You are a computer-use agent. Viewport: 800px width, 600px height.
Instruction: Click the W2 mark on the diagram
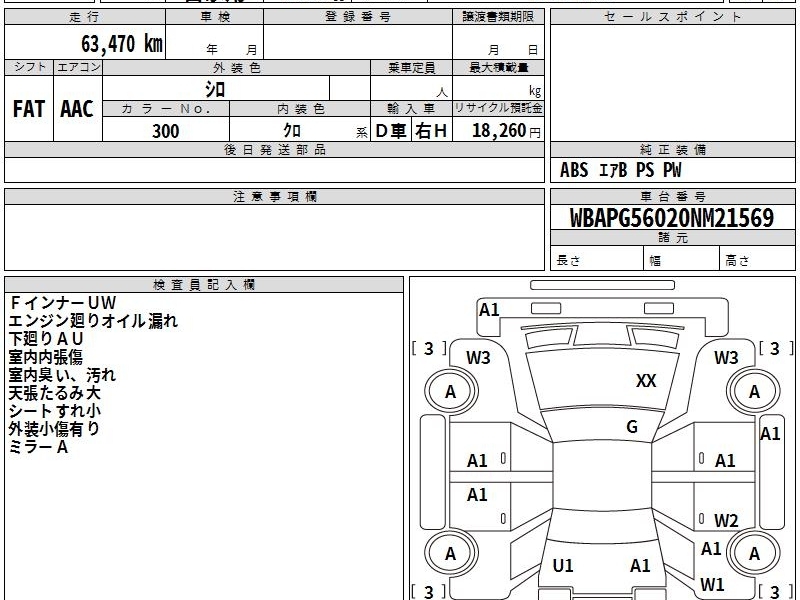(726, 520)
